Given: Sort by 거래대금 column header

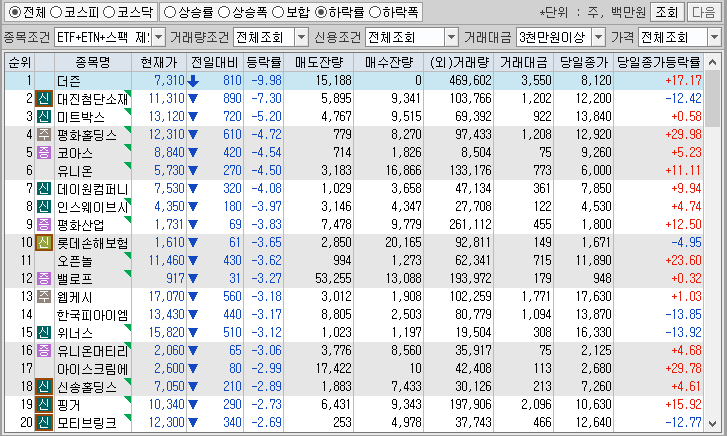Looking at the screenshot, I should [x=523, y=63].
